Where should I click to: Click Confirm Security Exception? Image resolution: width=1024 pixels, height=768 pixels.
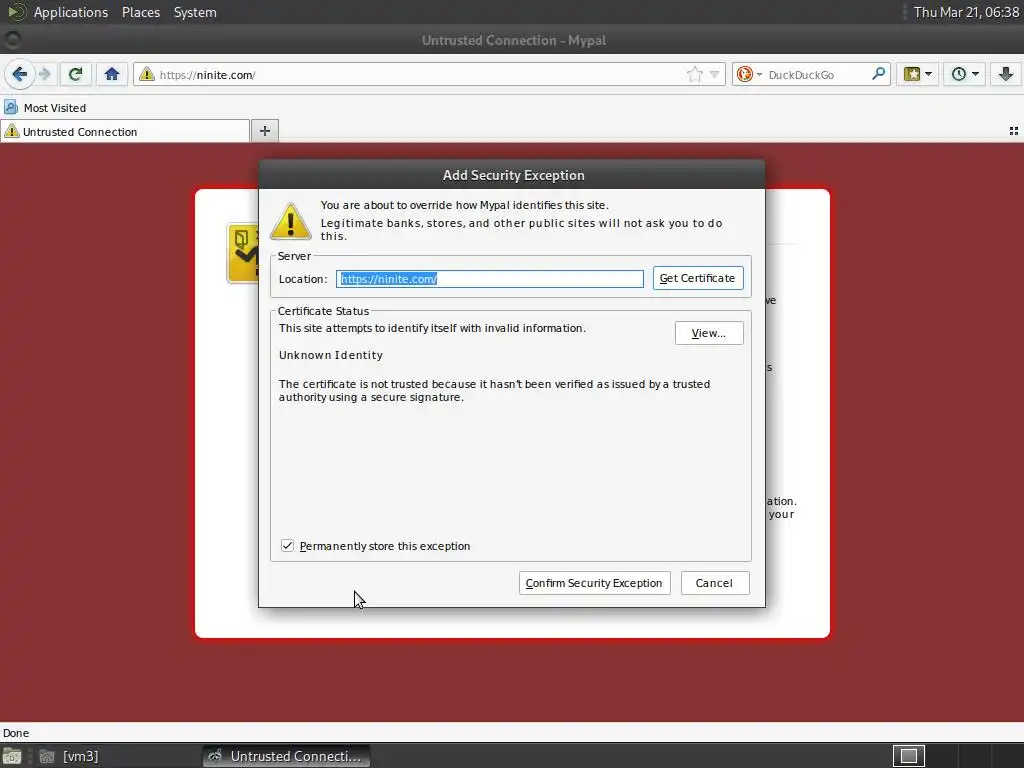coord(594,583)
